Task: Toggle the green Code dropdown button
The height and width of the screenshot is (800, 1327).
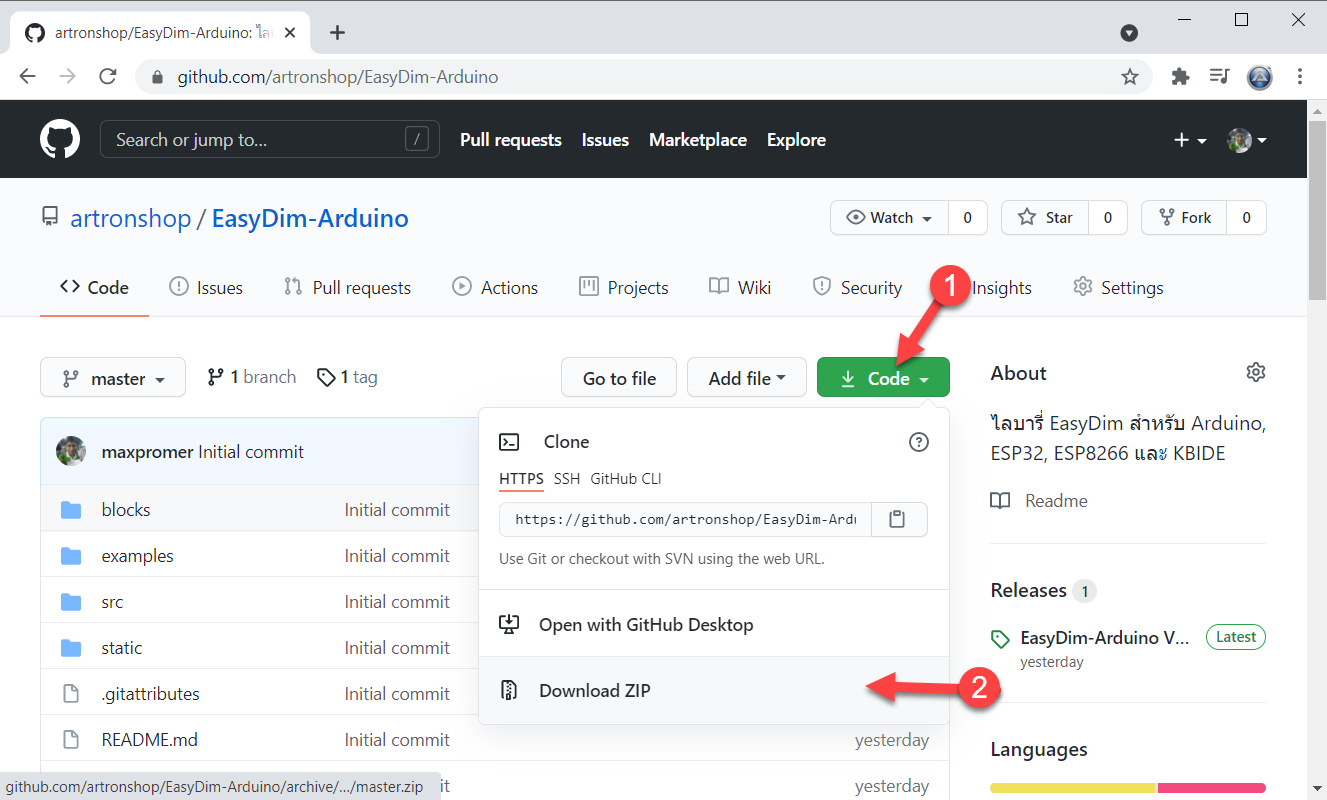Action: 883,378
